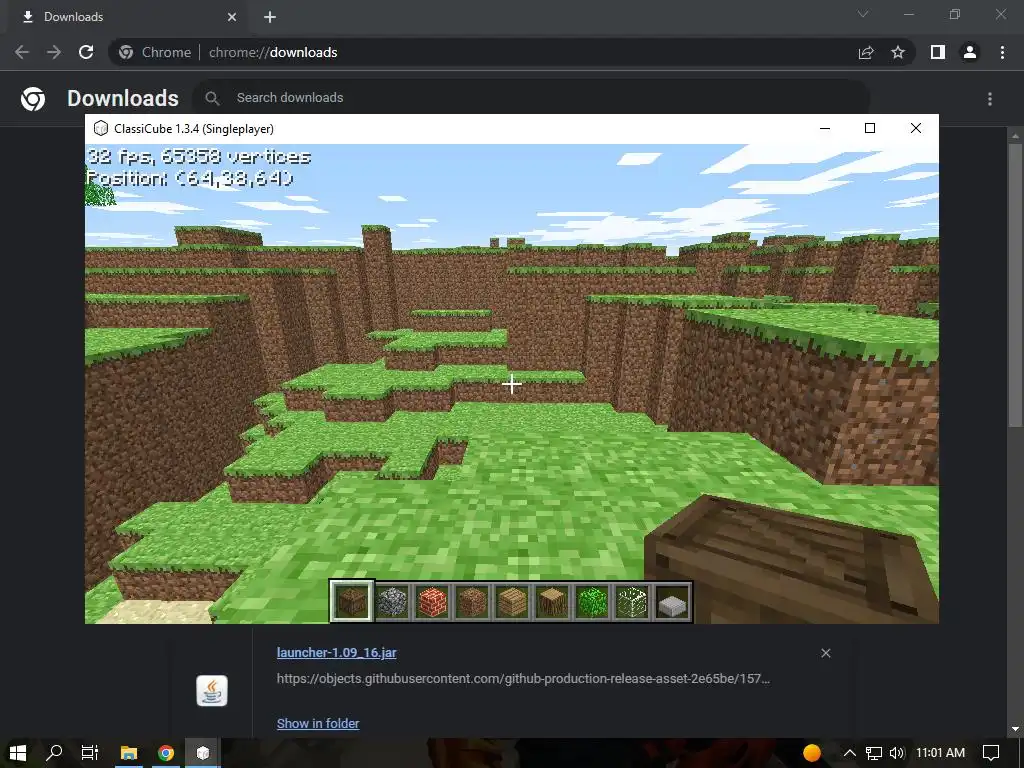This screenshot has width=1024, height=768.
Task: Select the wooden planks block in the hotbar
Action: [x=512, y=601]
